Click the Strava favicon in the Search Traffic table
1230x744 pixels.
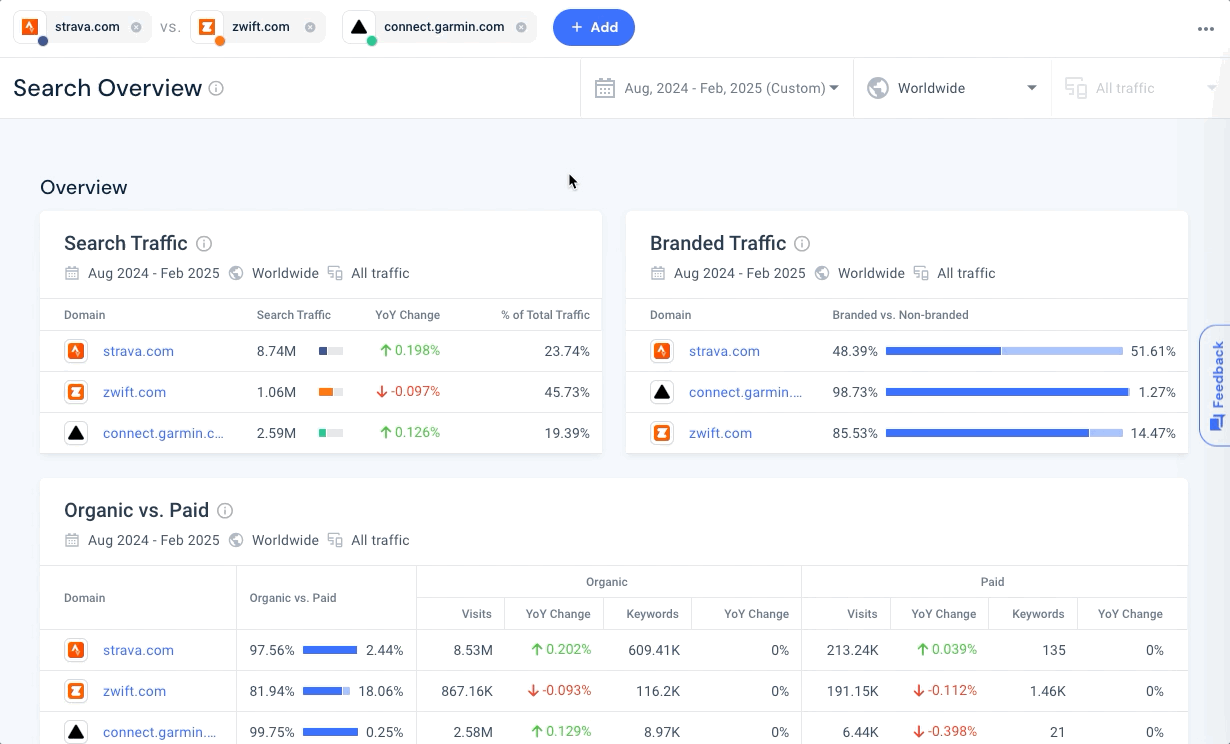pyautogui.click(x=76, y=351)
